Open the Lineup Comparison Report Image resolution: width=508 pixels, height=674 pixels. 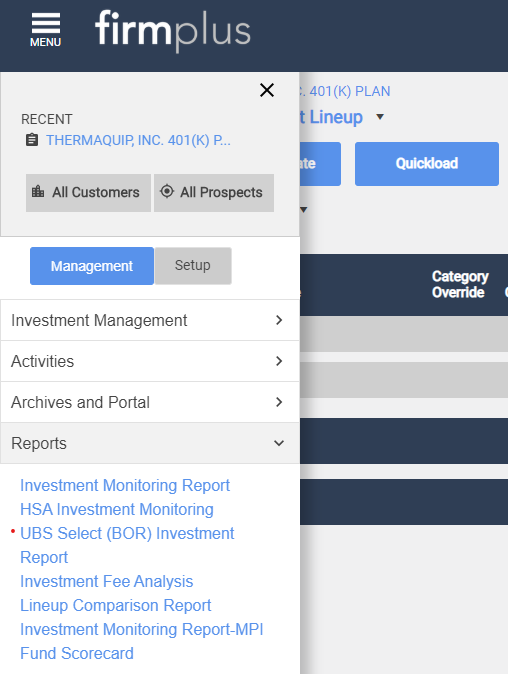pos(116,605)
